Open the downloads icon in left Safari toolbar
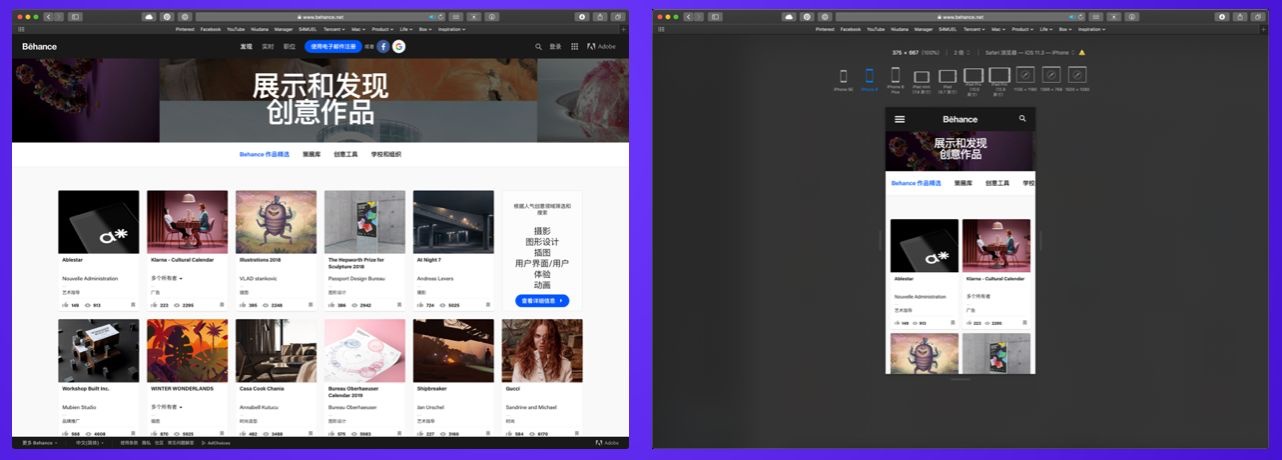Viewport: 1282px width, 460px height. click(582, 17)
